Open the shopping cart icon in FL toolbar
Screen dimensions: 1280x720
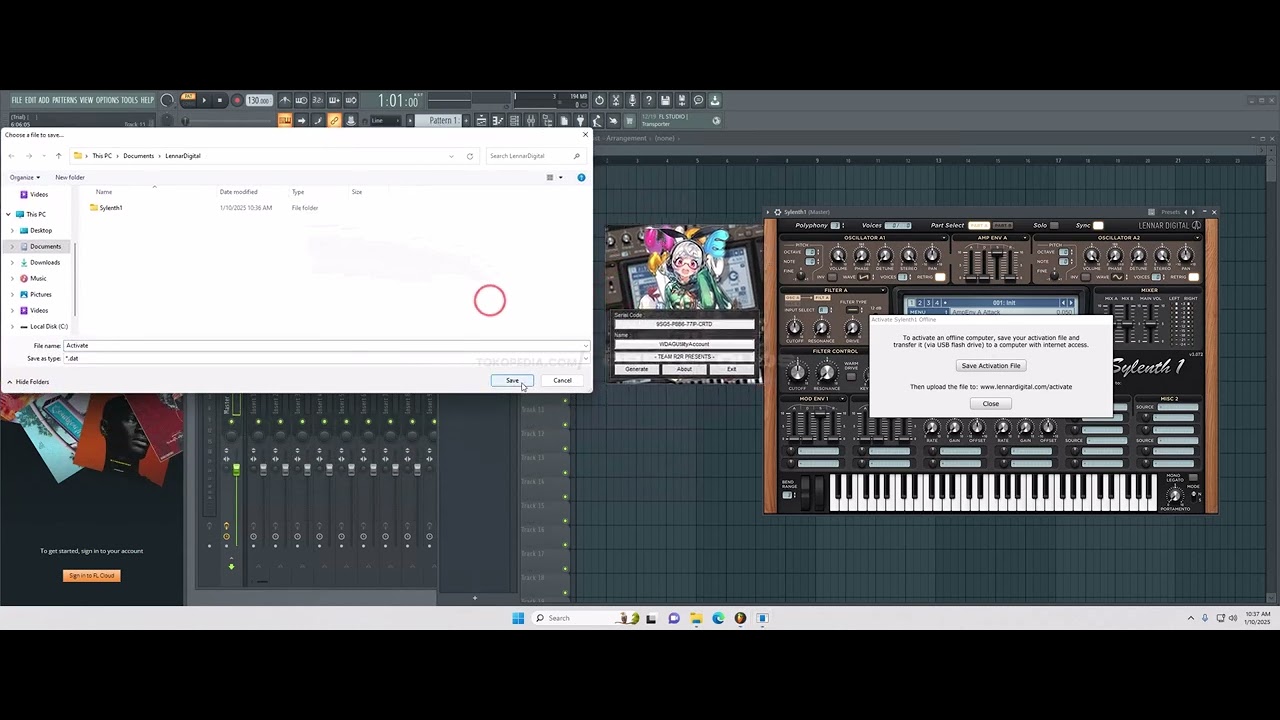(x=628, y=120)
